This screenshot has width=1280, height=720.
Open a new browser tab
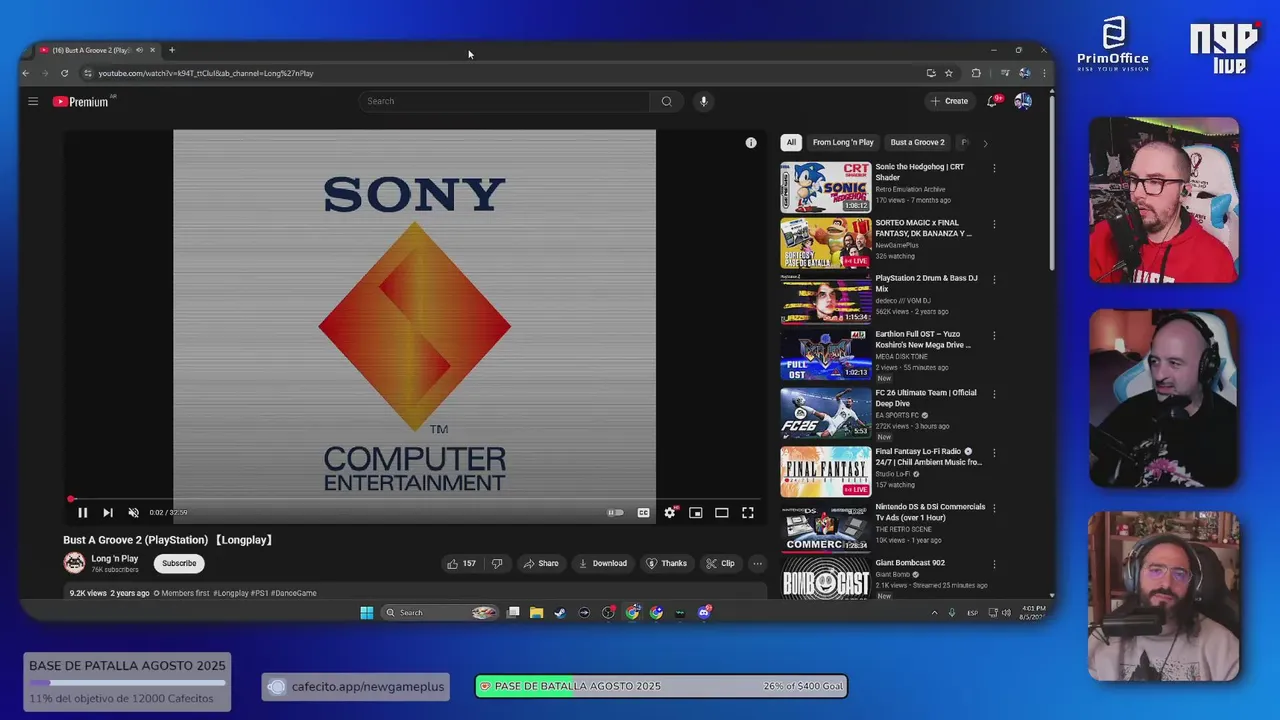point(172,50)
